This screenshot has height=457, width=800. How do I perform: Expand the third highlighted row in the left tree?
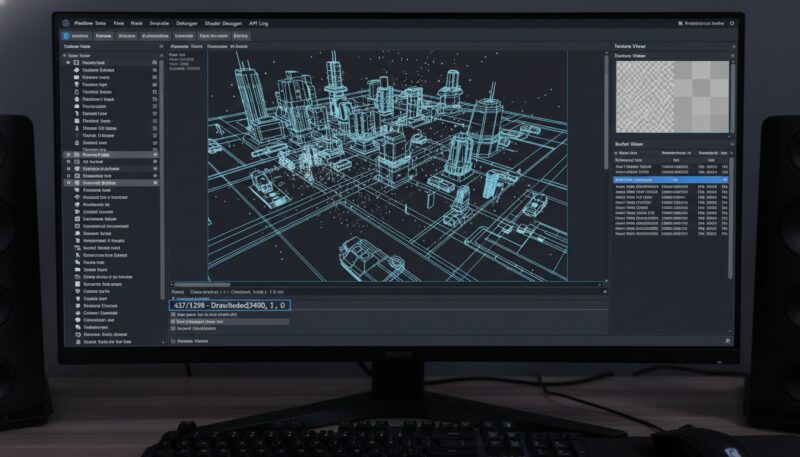pos(67,184)
